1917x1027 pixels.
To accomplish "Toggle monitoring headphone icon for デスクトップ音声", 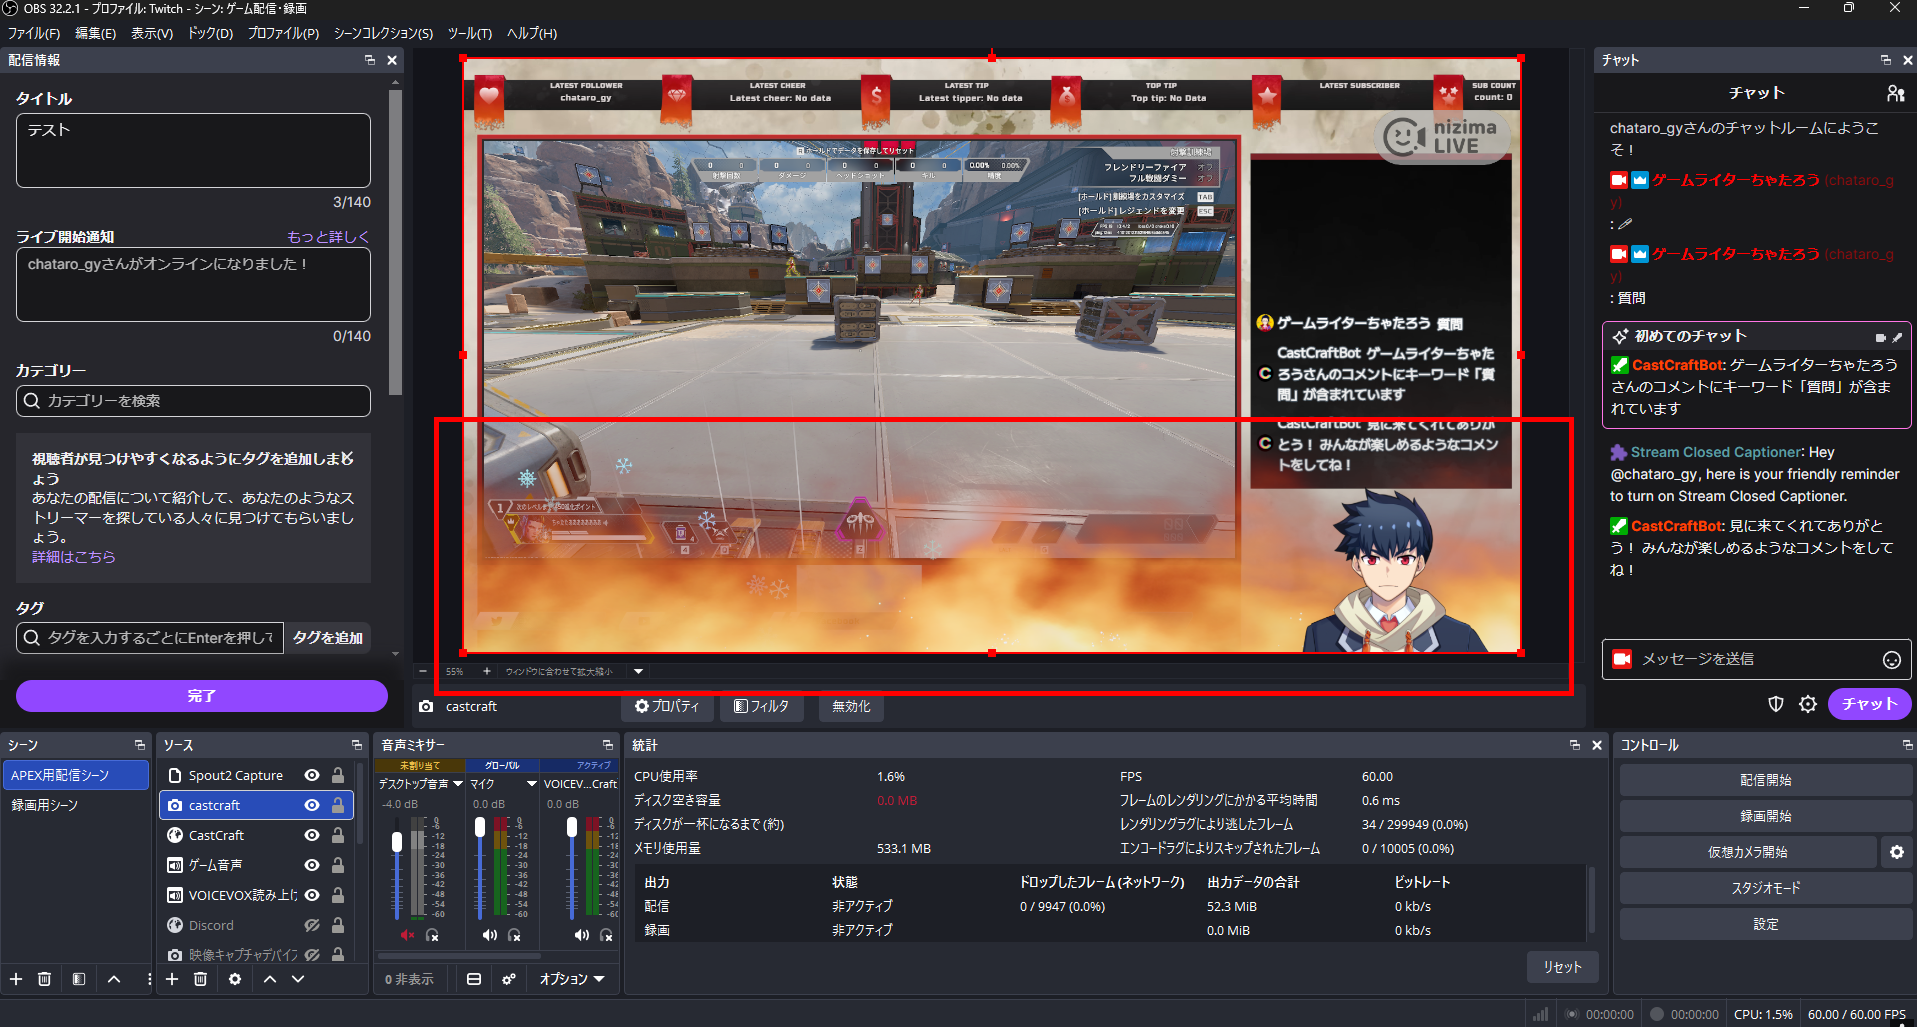I will [x=432, y=935].
